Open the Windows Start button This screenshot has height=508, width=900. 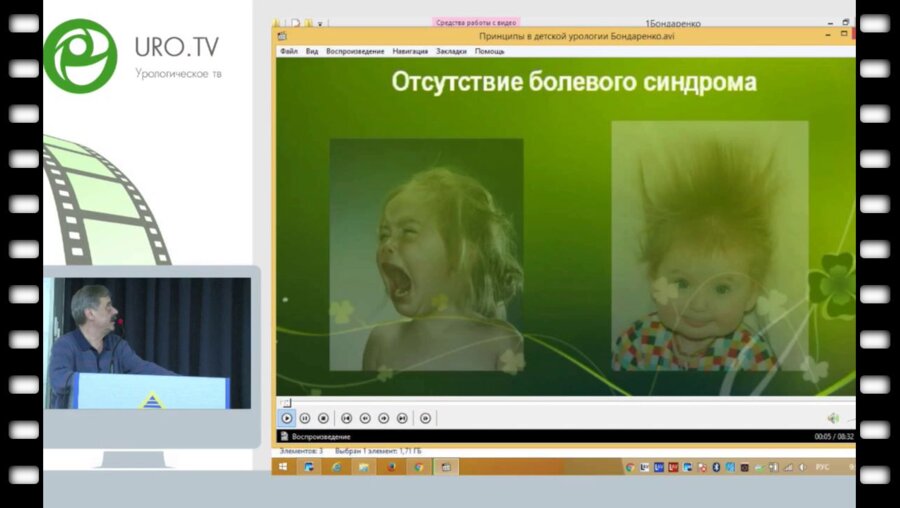283,467
